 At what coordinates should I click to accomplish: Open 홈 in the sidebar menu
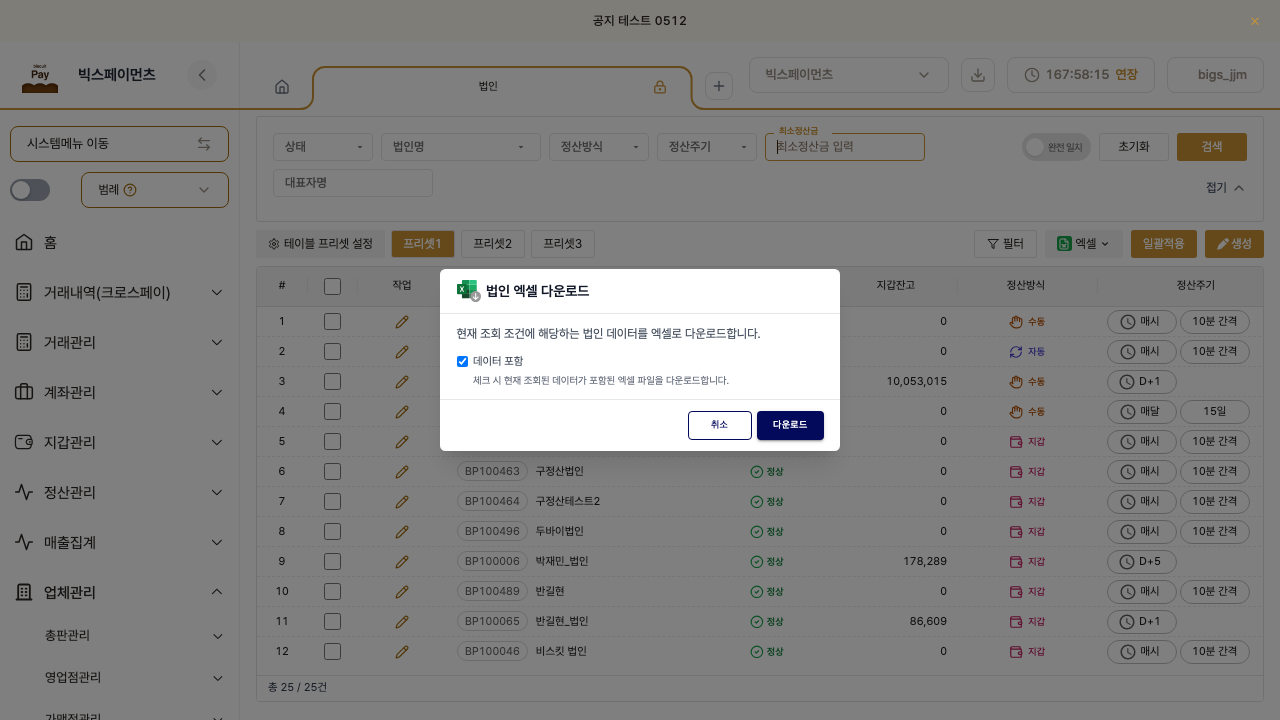[120, 242]
